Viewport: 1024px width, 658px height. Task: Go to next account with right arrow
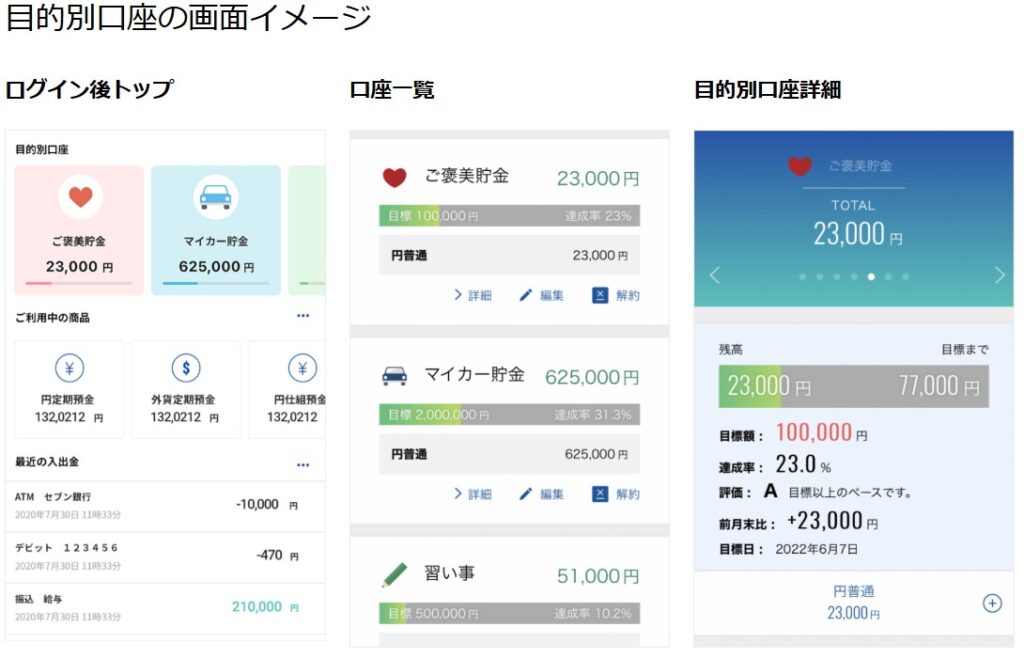point(999,276)
